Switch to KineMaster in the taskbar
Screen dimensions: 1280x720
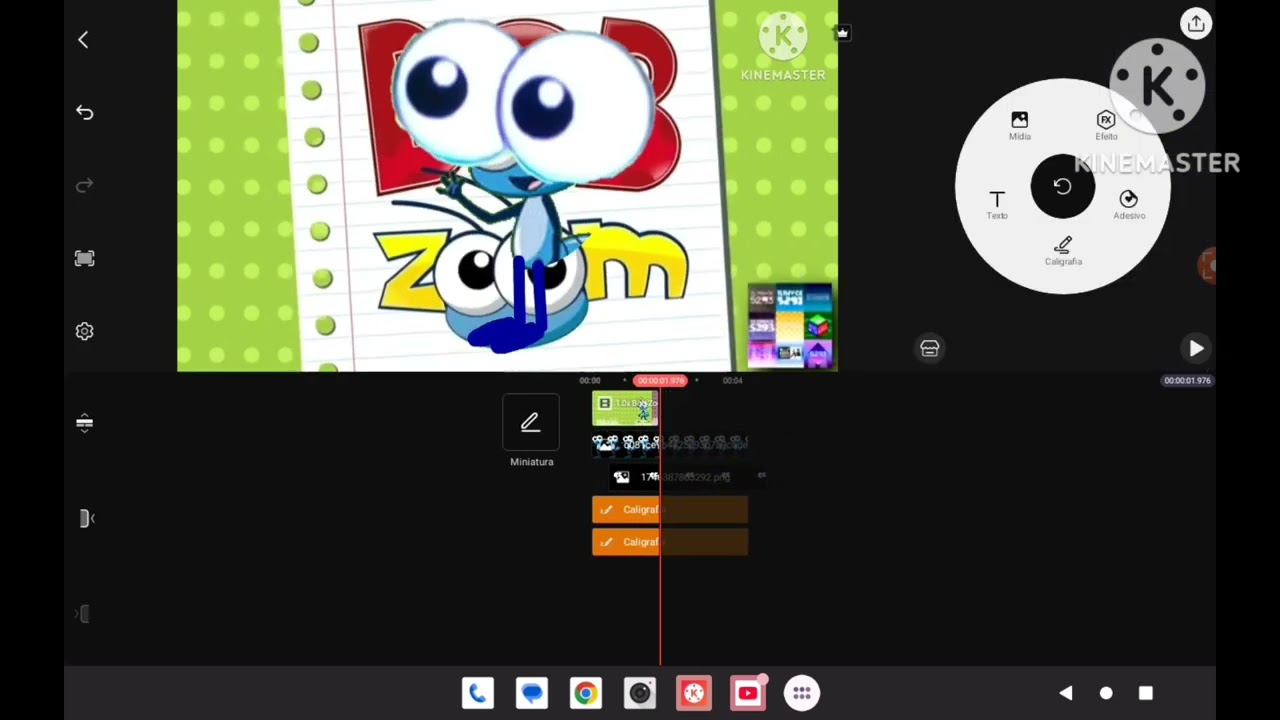[x=694, y=693]
